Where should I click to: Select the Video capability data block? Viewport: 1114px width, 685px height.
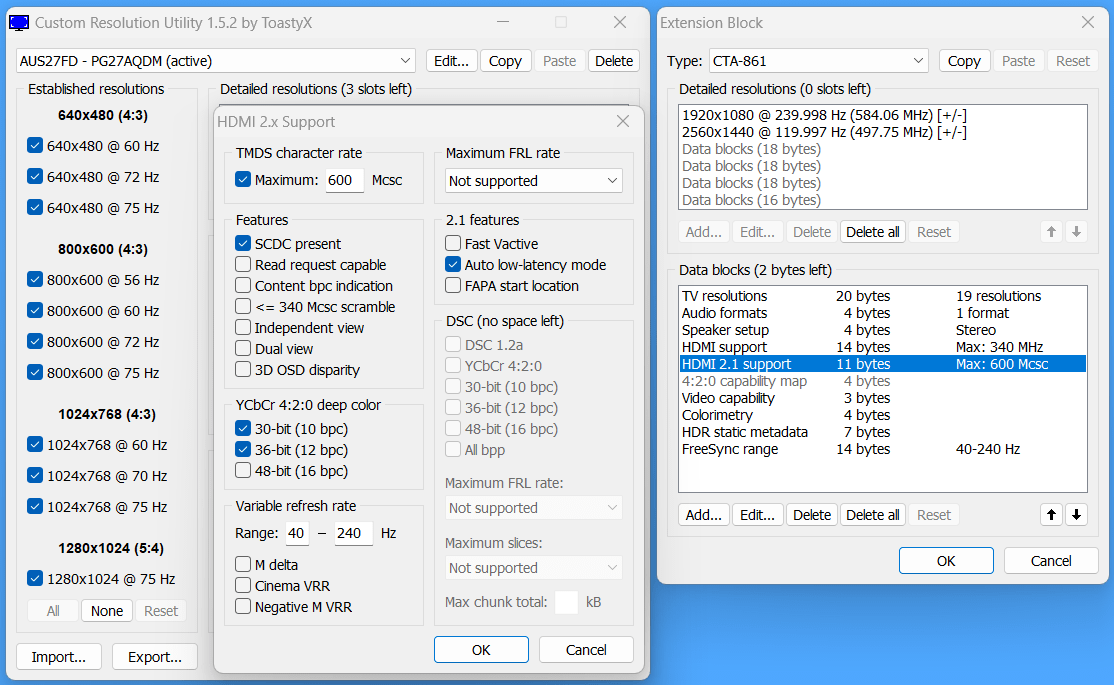pos(882,398)
